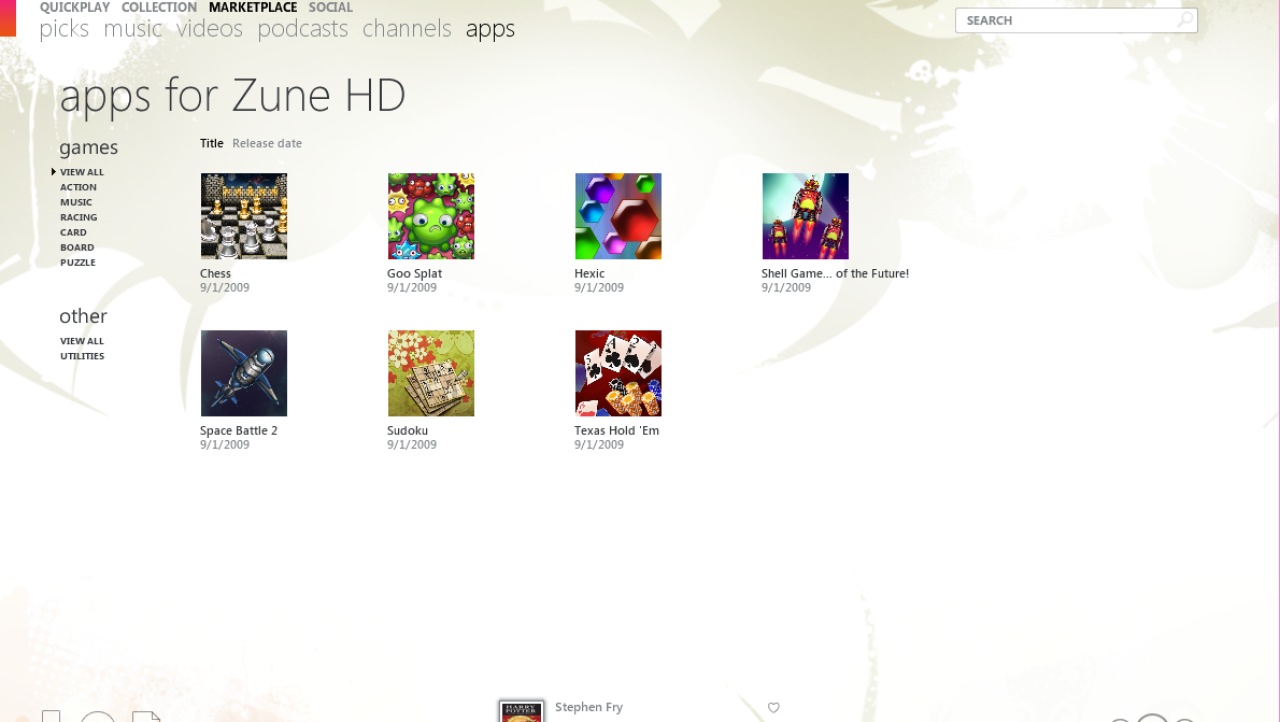
Task: Select the apps tab
Action: coord(490,29)
